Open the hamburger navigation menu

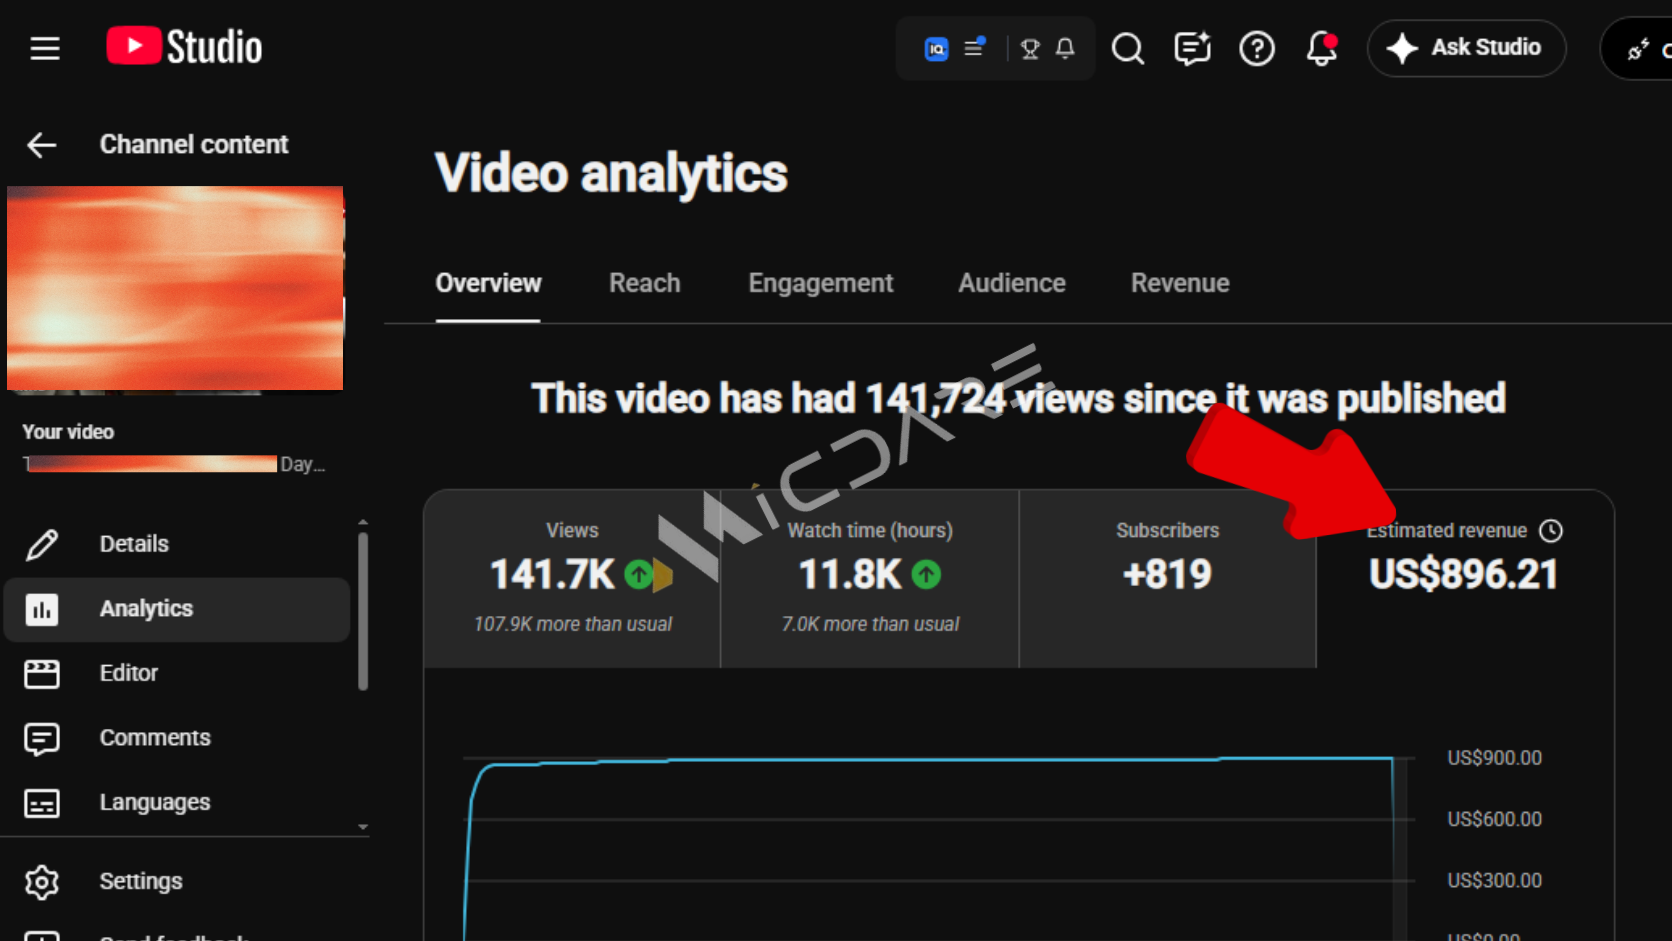point(45,48)
